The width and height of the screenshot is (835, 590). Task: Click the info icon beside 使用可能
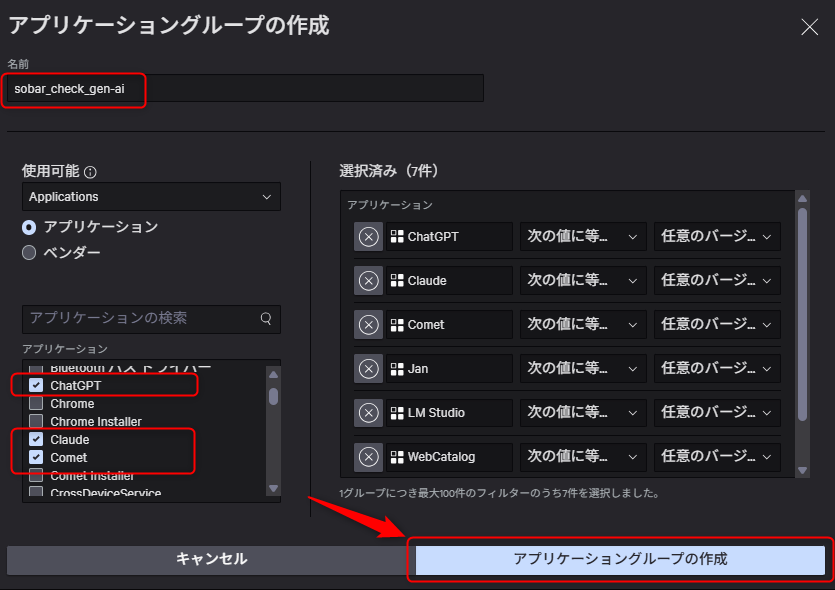[x=91, y=172]
